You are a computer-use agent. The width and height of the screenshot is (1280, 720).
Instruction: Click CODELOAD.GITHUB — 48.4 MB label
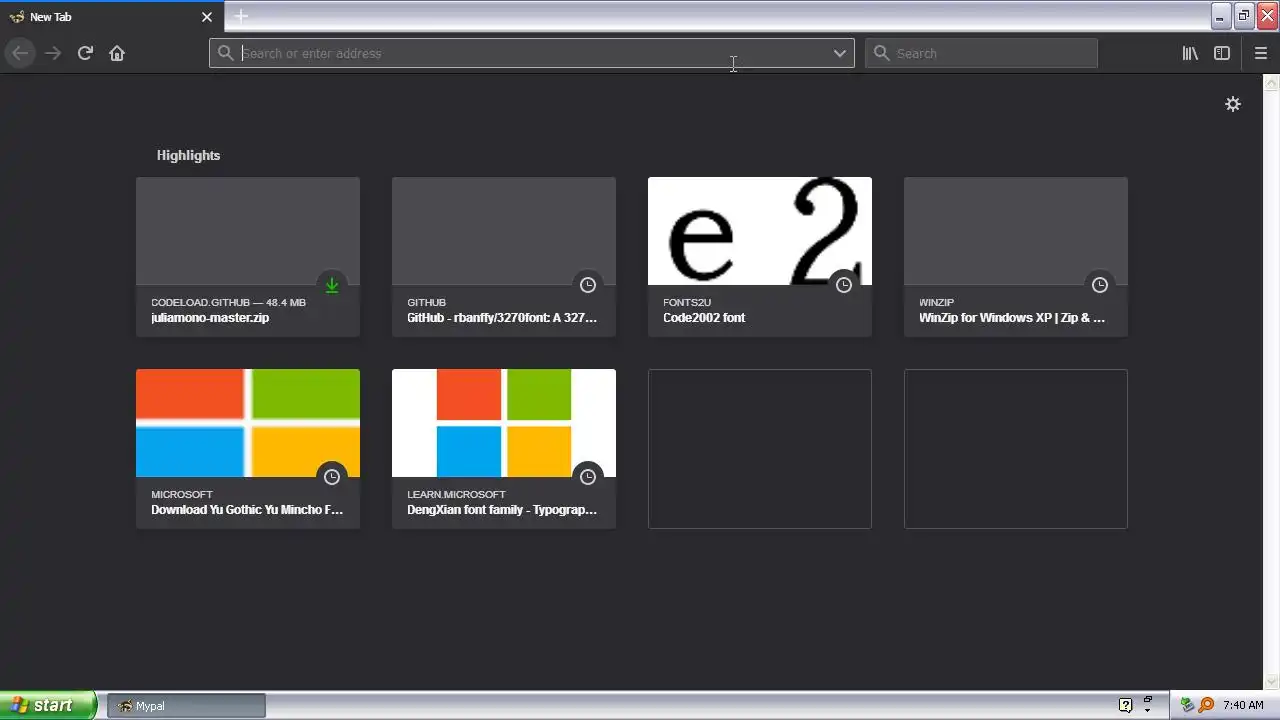(x=228, y=302)
